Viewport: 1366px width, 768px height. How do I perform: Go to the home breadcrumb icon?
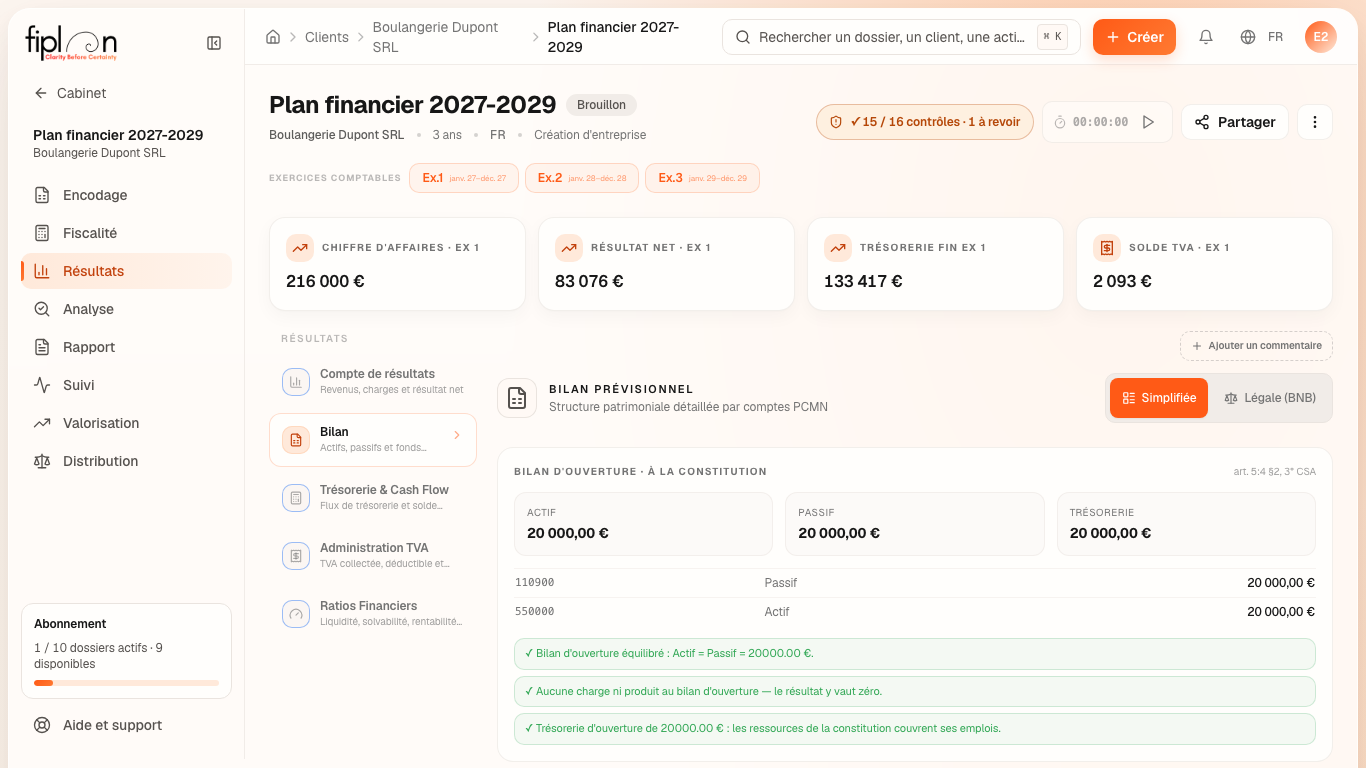click(x=273, y=37)
